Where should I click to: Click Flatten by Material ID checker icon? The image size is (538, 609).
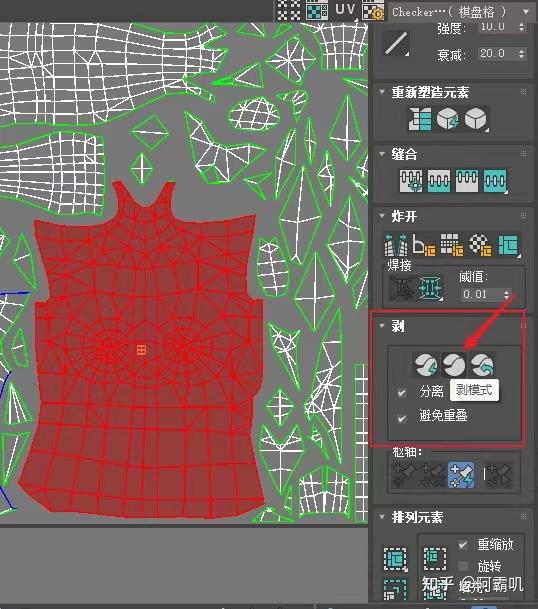pos(479,245)
